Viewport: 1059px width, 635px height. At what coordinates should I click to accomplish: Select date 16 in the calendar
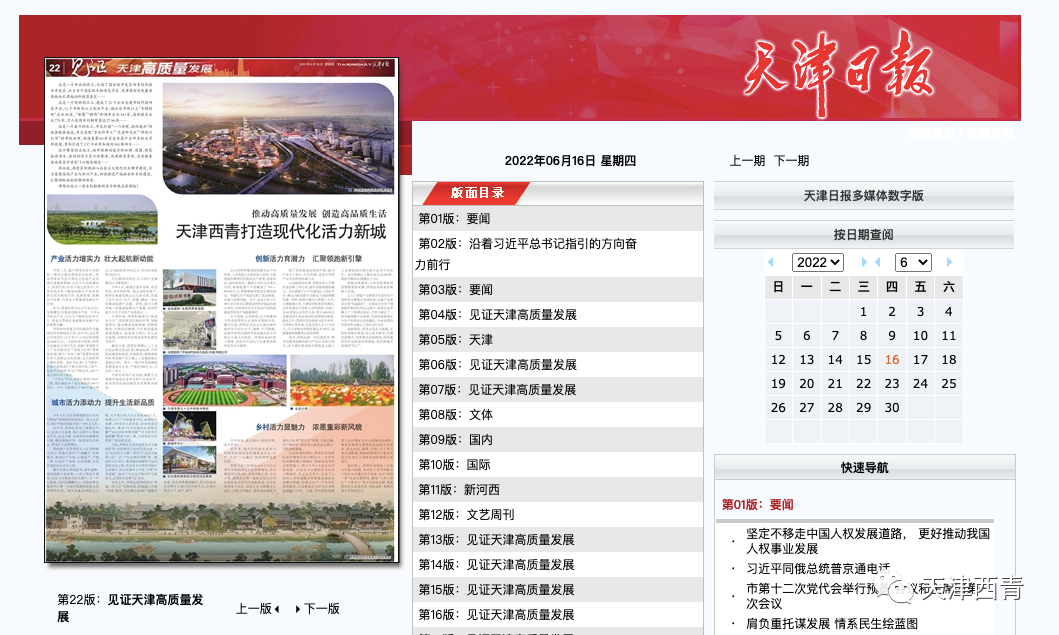click(x=892, y=359)
